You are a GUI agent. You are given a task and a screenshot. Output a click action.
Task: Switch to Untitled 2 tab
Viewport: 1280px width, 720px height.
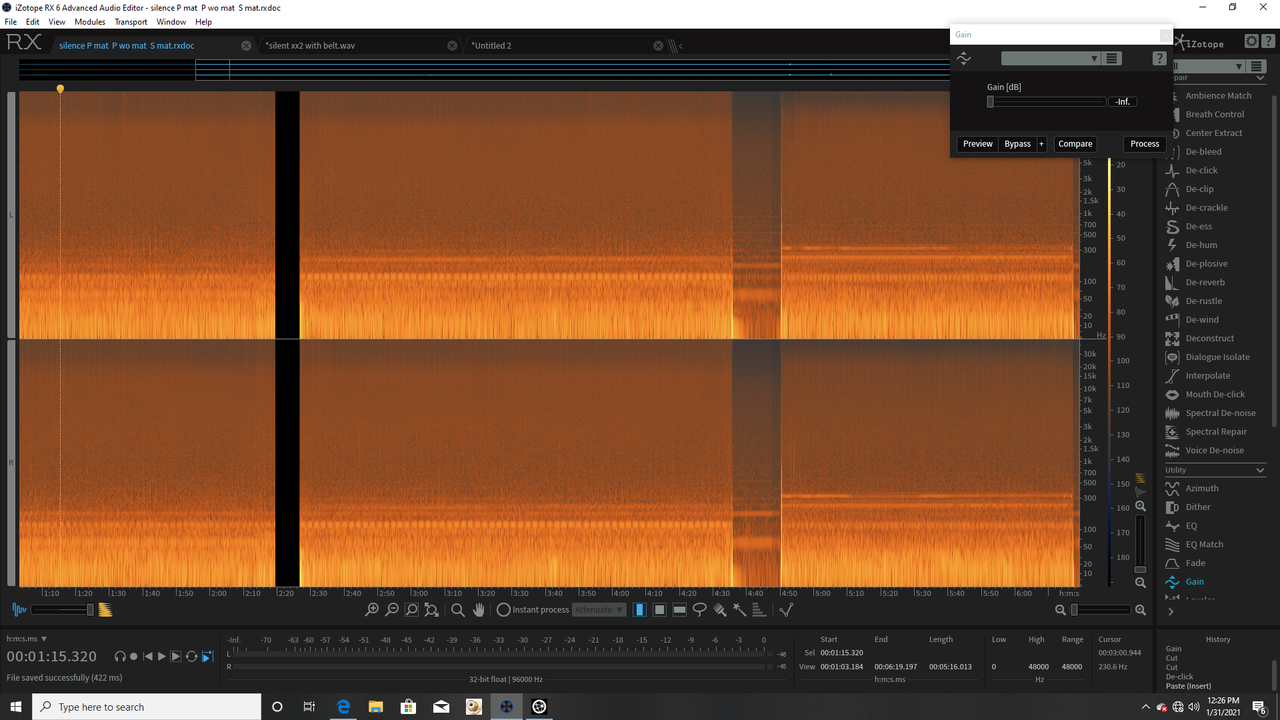coord(491,46)
